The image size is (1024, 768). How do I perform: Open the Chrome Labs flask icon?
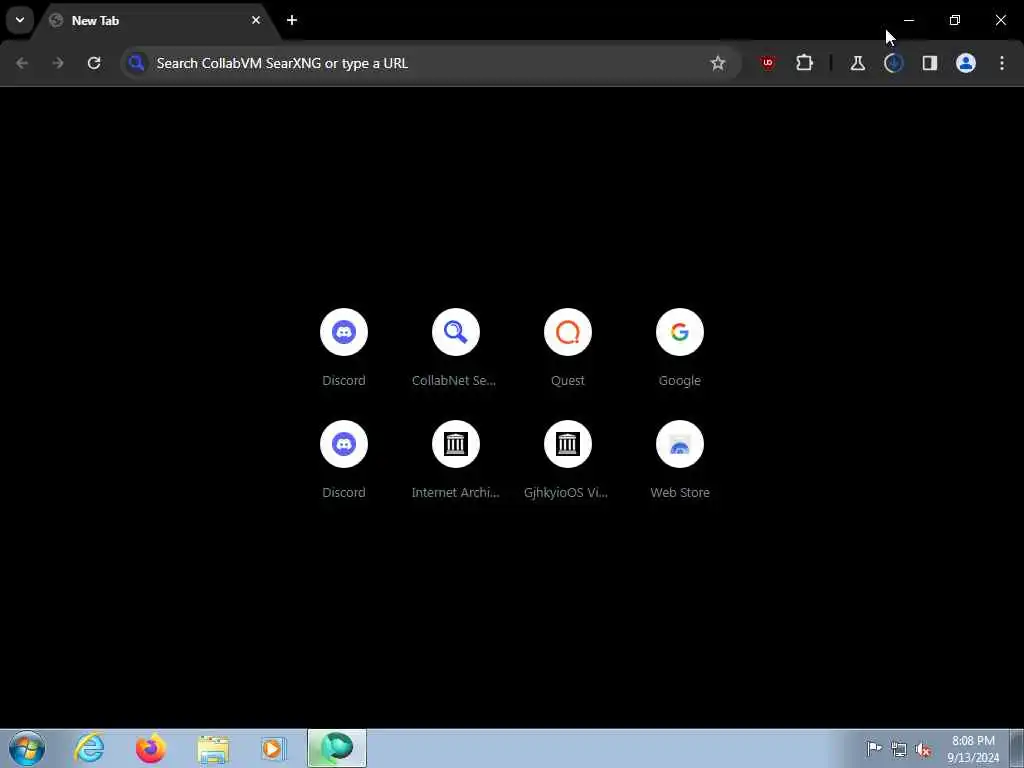pyautogui.click(x=857, y=63)
